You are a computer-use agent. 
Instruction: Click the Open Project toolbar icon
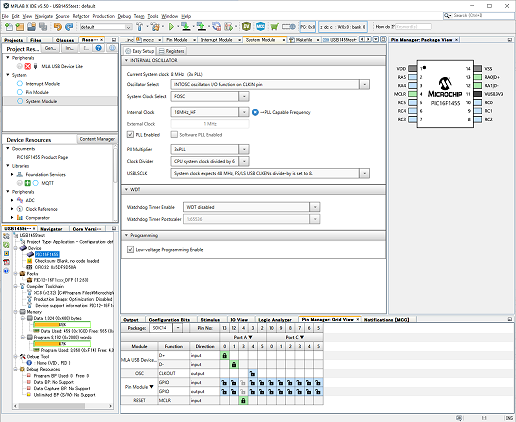pos(31,27)
